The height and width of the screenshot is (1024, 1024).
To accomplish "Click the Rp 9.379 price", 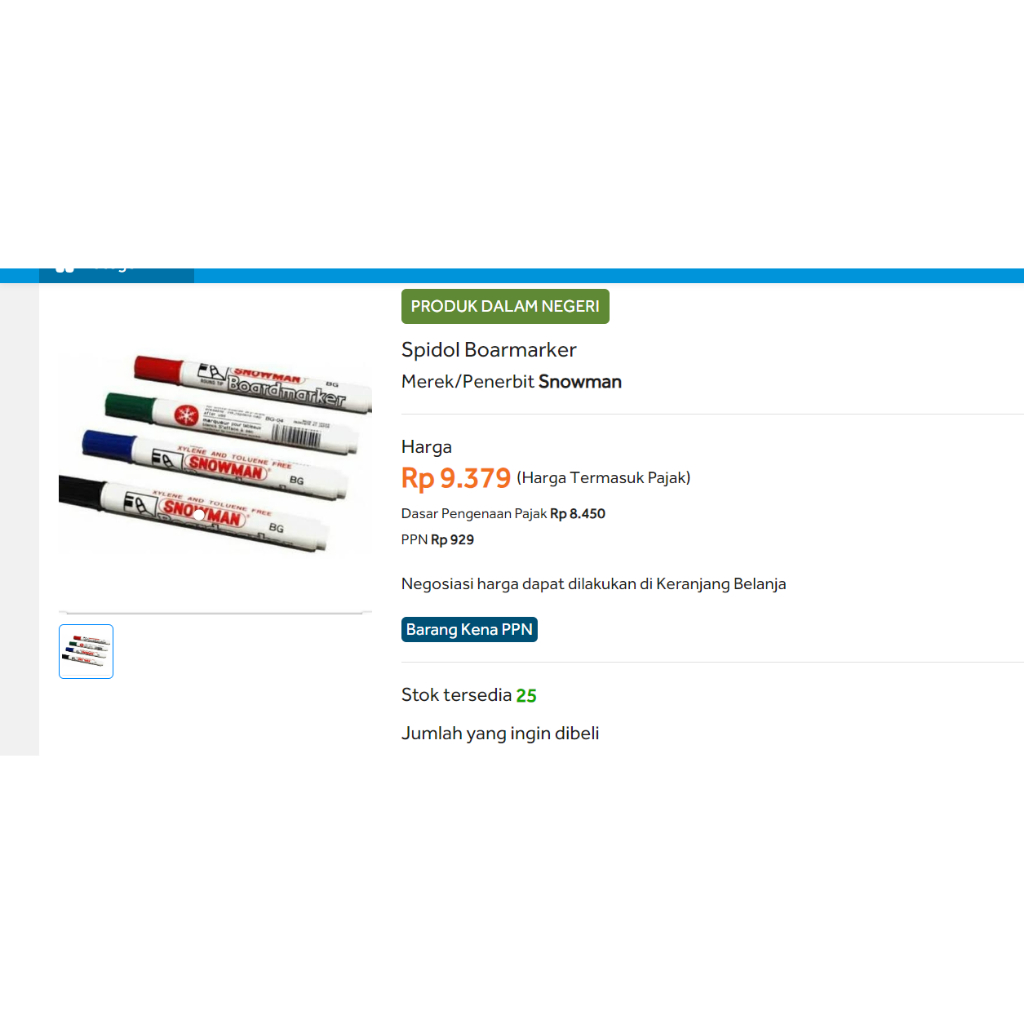I will (x=456, y=478).
